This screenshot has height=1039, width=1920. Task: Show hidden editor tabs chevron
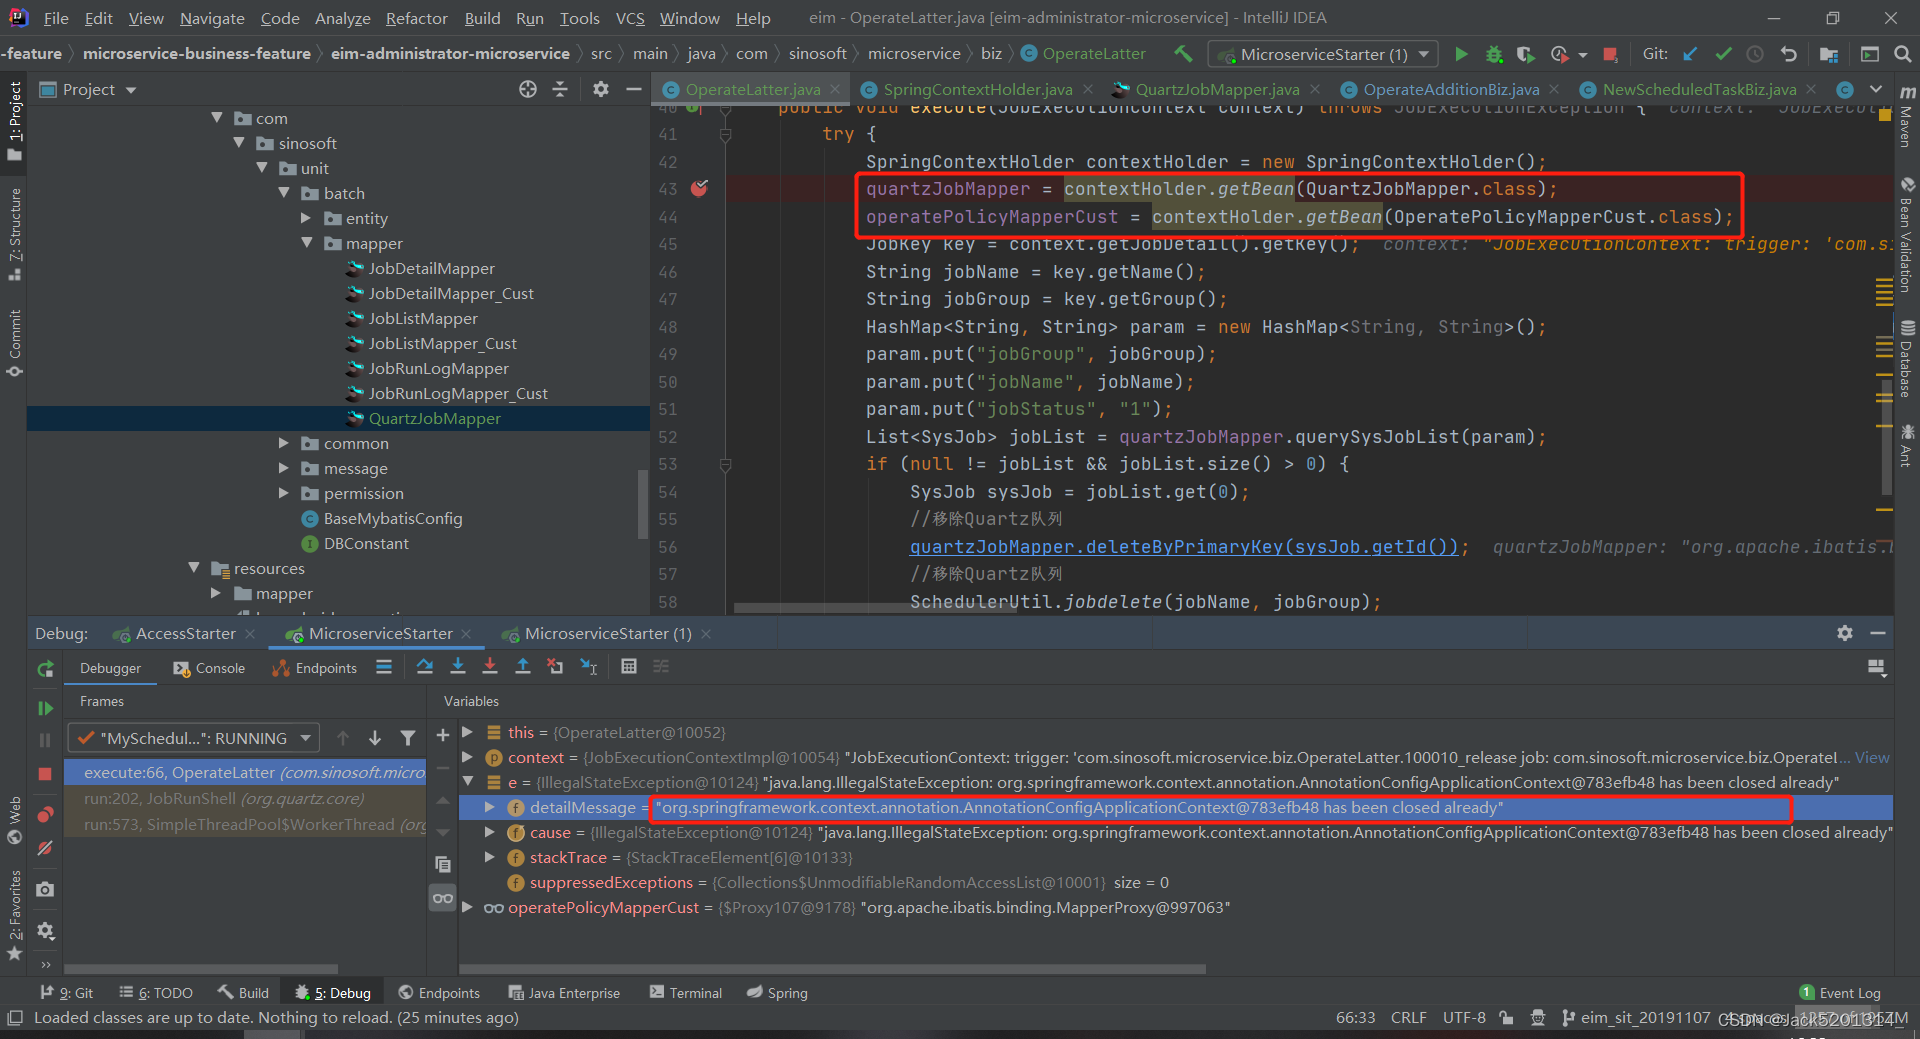pos(1875,89)
